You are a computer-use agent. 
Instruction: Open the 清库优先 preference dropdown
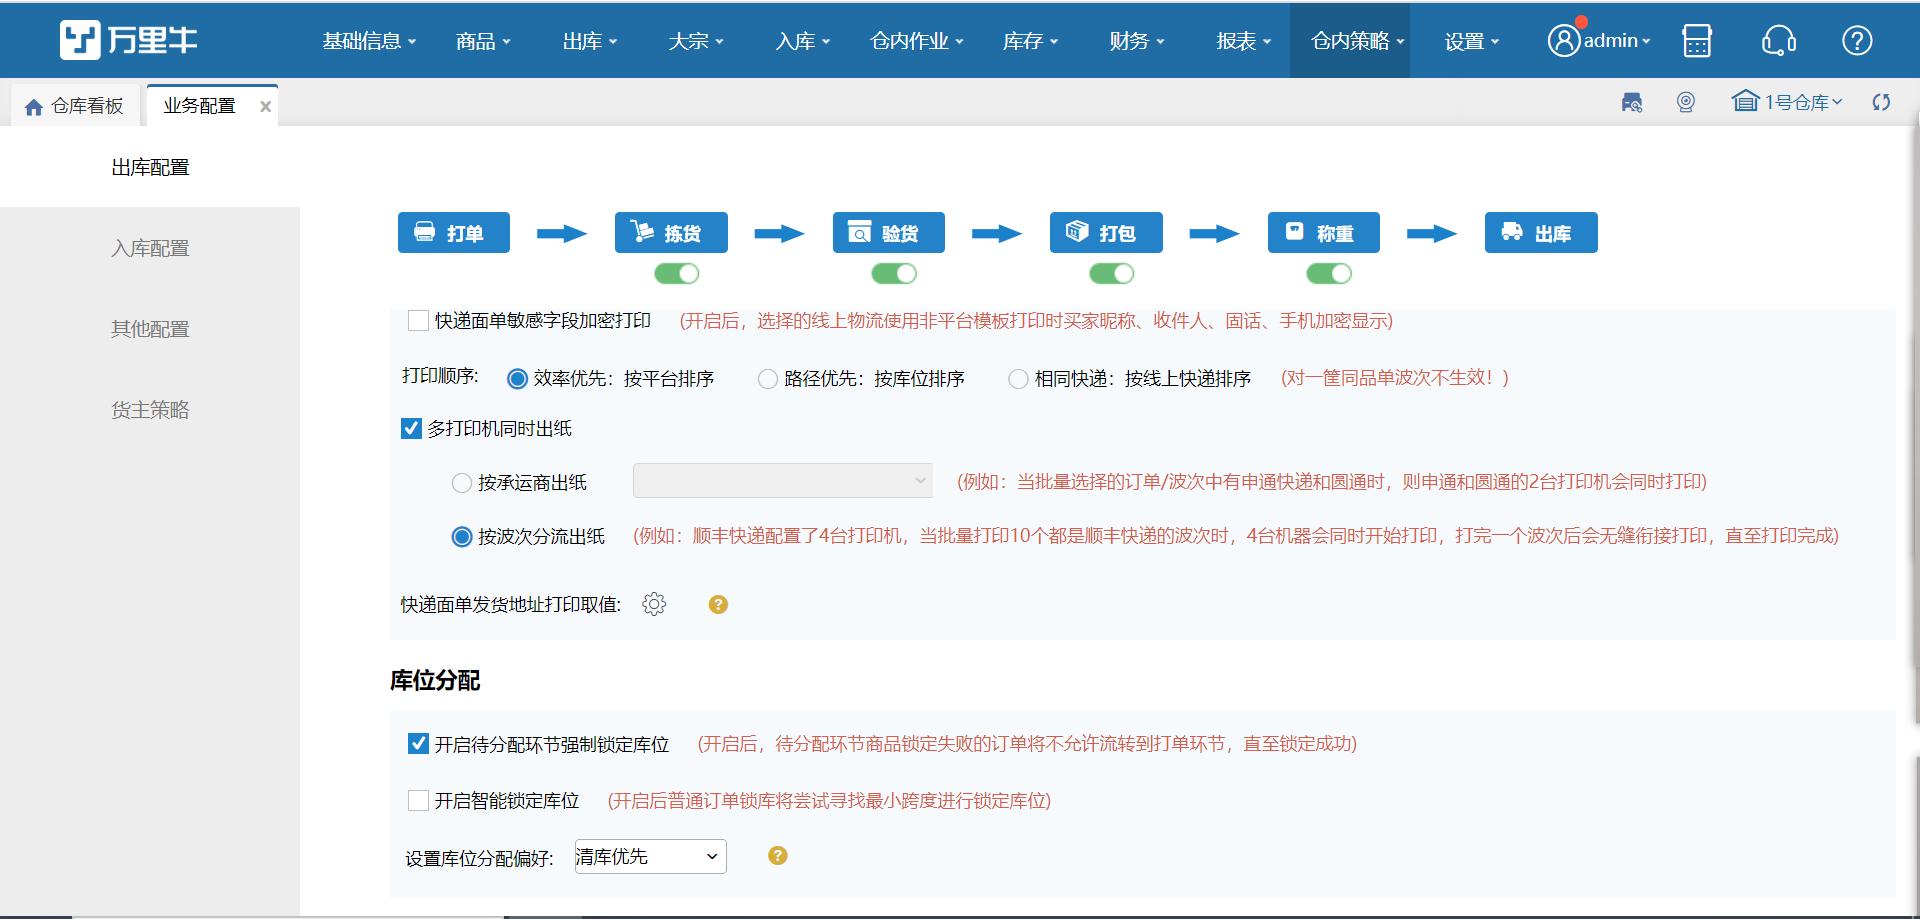(650, 856)
